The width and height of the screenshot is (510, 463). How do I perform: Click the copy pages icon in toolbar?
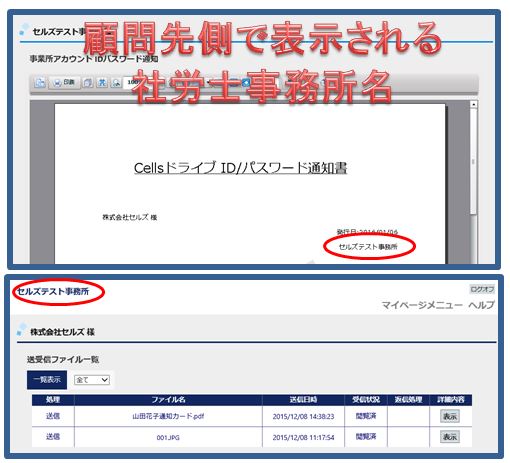point(88,82)
